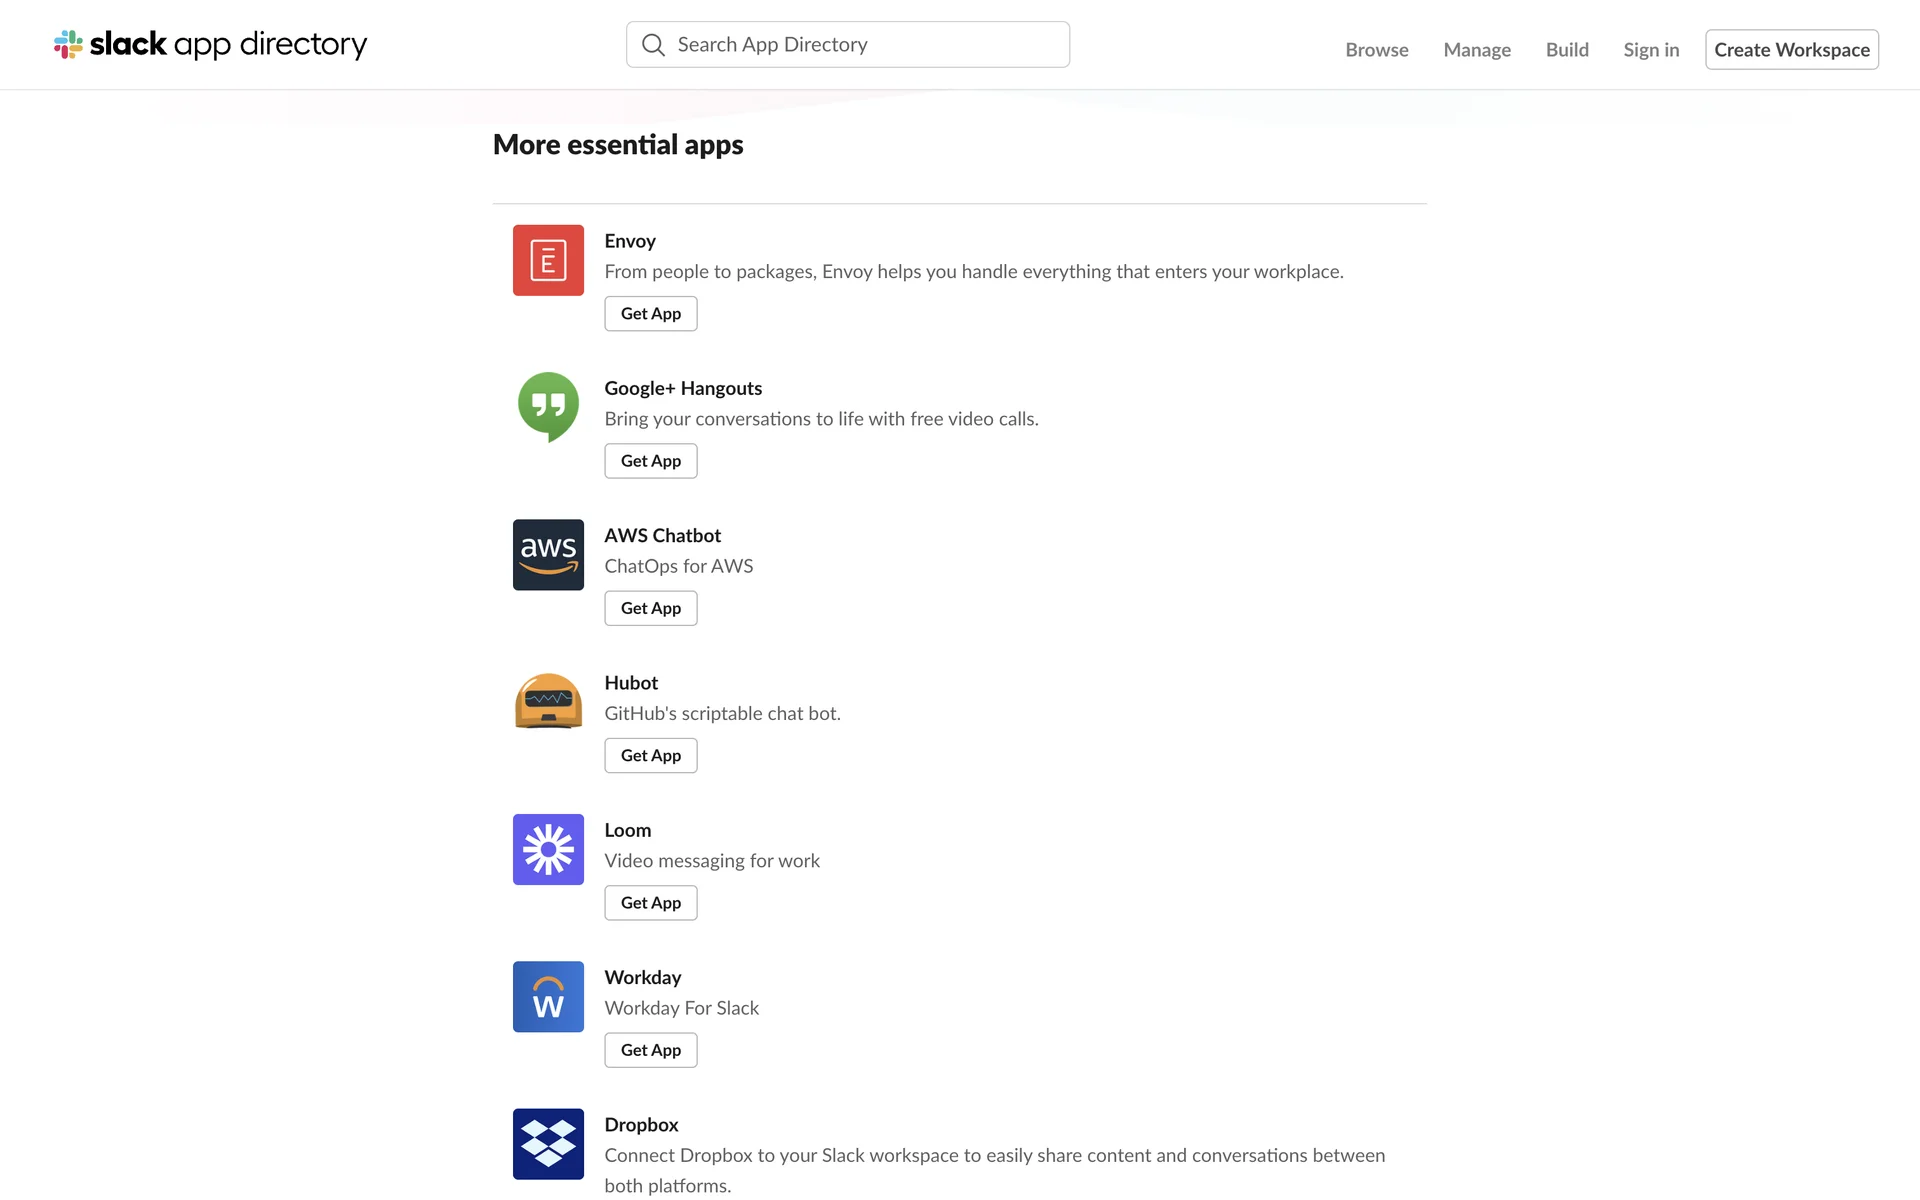
Task: Go to the Build menu item
Action: click(x=1566, y=50)
